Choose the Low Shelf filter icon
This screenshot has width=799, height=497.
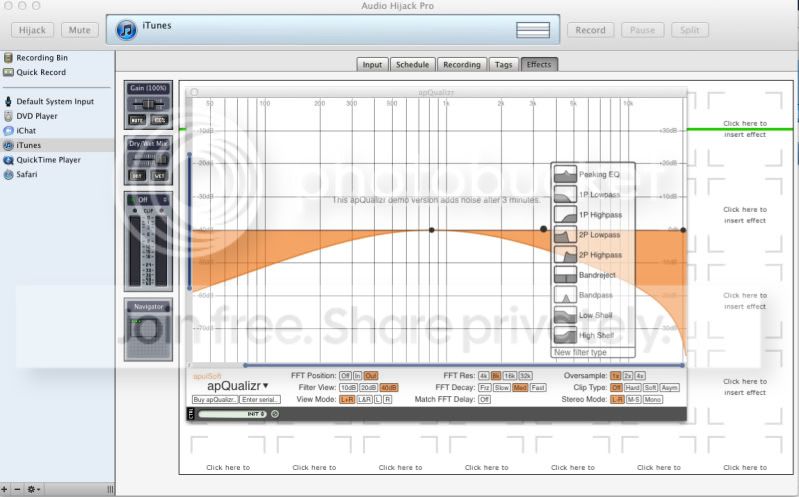pos(565,315)
